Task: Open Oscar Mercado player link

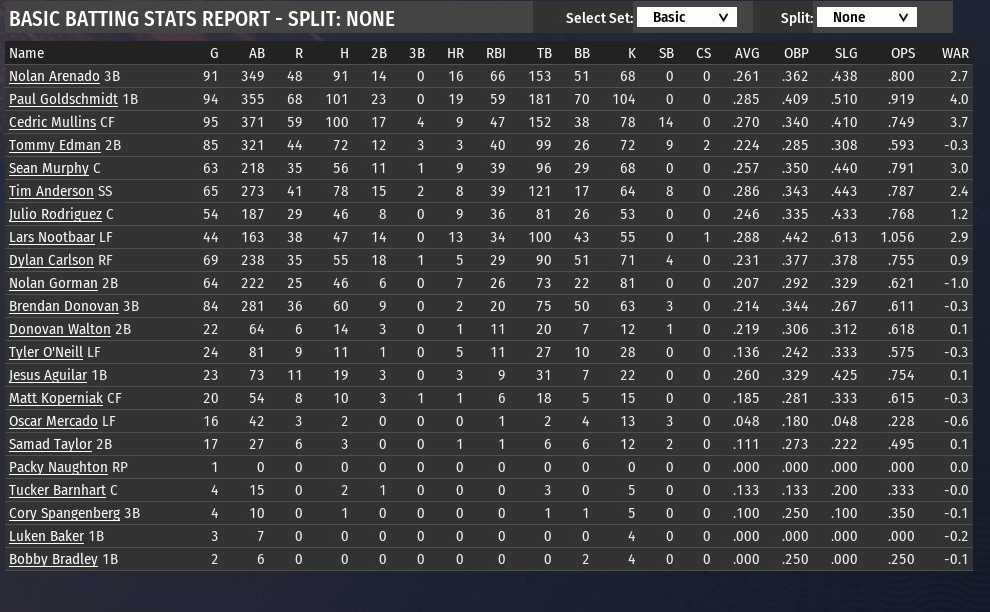Action: click(54, 421)
